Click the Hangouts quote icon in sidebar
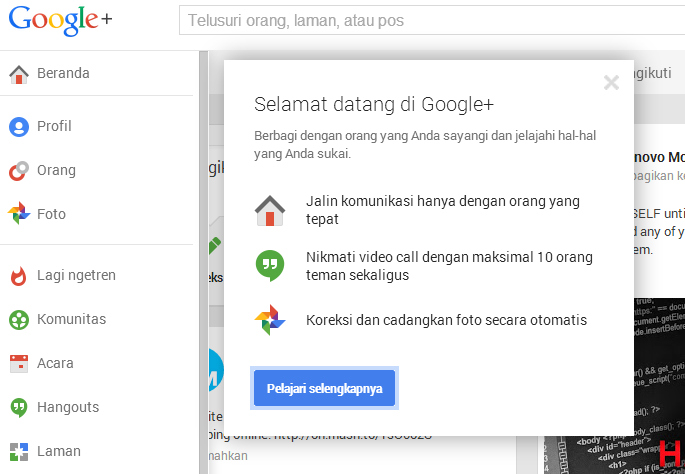Screen dimensions: 685x474 click(x=19, y=408)
